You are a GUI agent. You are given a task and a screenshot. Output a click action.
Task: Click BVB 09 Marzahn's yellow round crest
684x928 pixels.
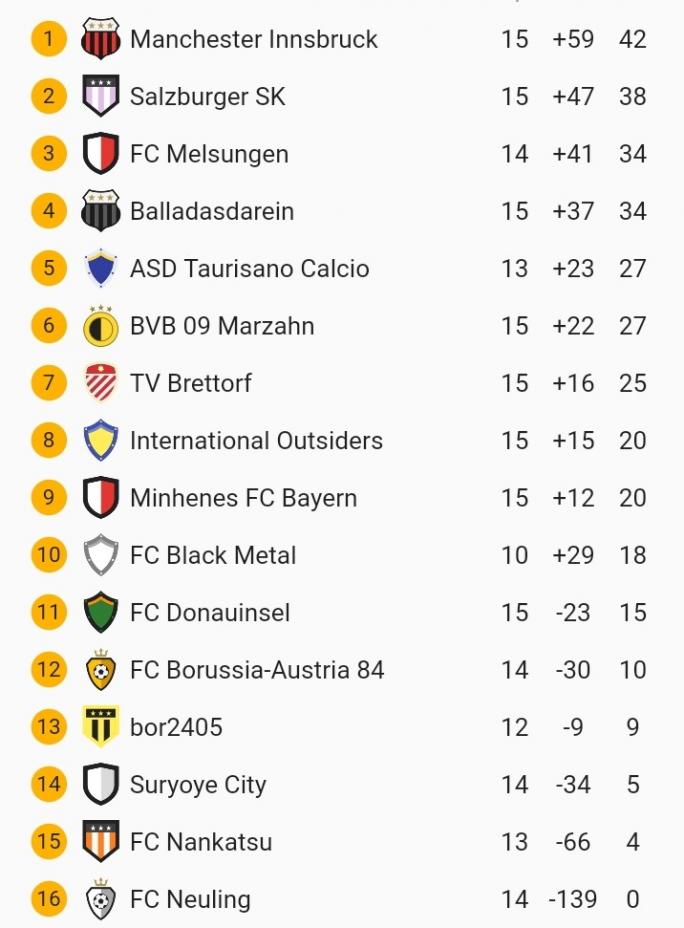(x=101, y=325)
